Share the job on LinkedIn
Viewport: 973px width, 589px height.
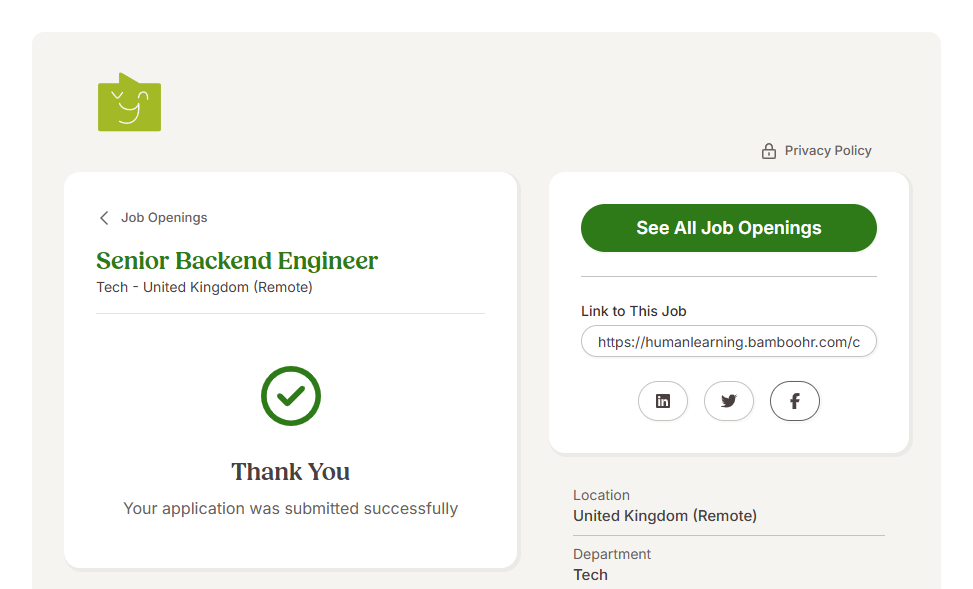(x=663, y=401)
